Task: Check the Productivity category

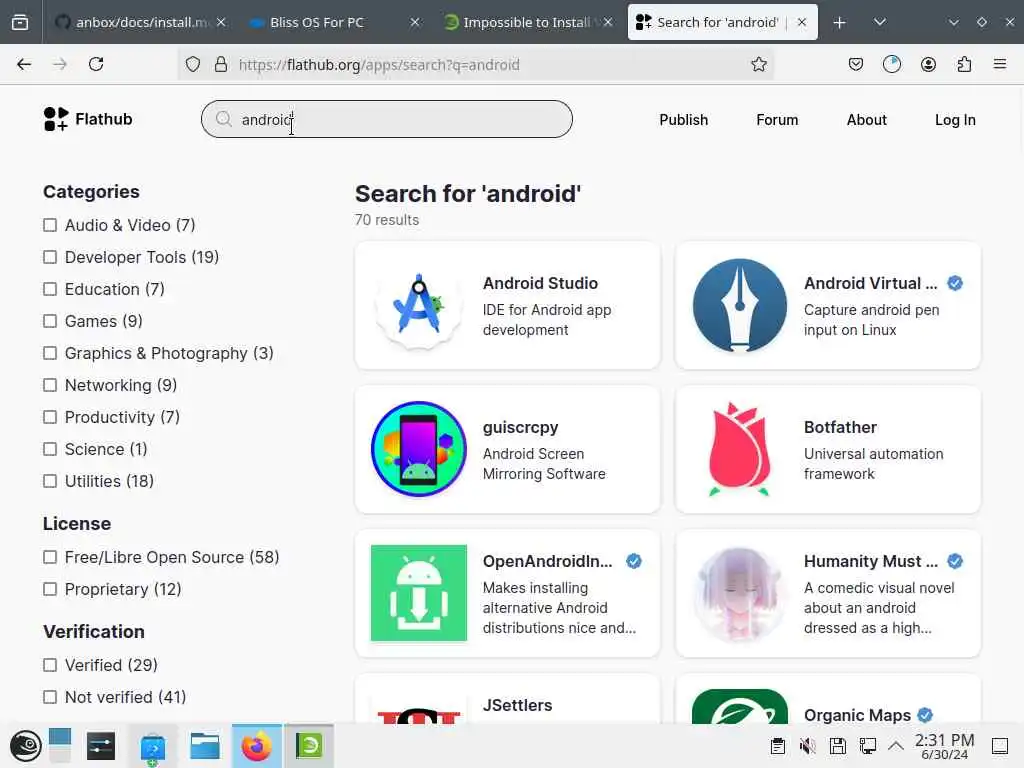Action: pos(50,417)
